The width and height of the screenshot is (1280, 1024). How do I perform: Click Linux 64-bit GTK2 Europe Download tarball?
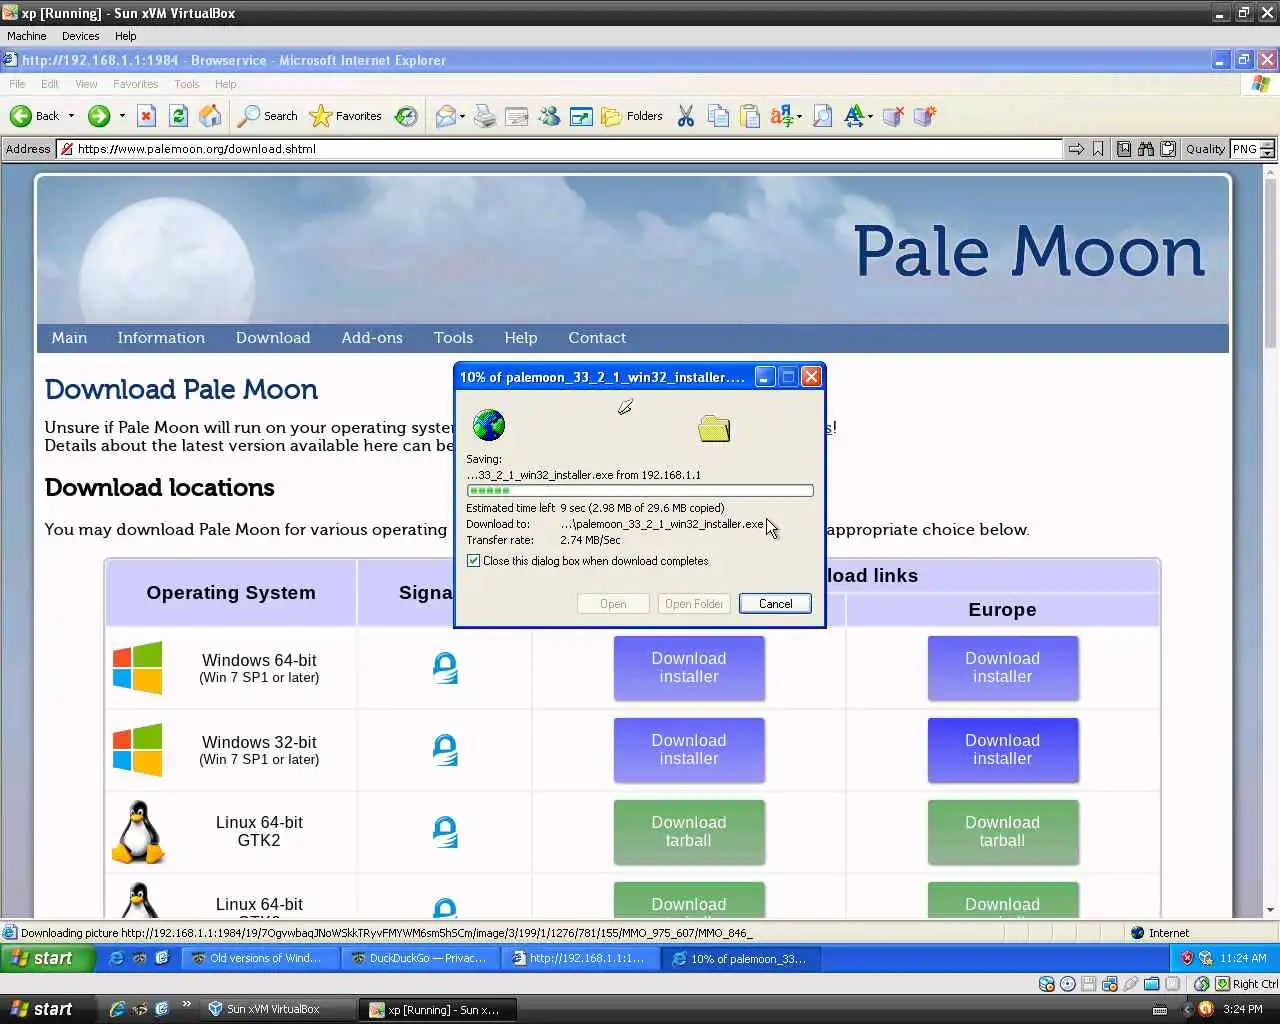1002,832
